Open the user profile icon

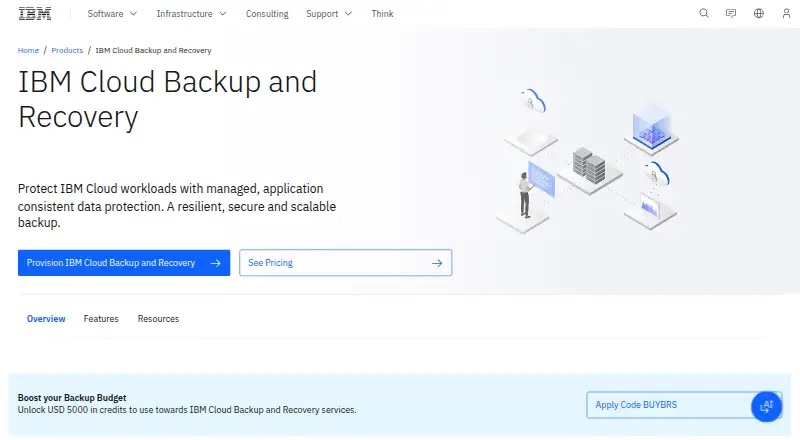pos(786,13)
